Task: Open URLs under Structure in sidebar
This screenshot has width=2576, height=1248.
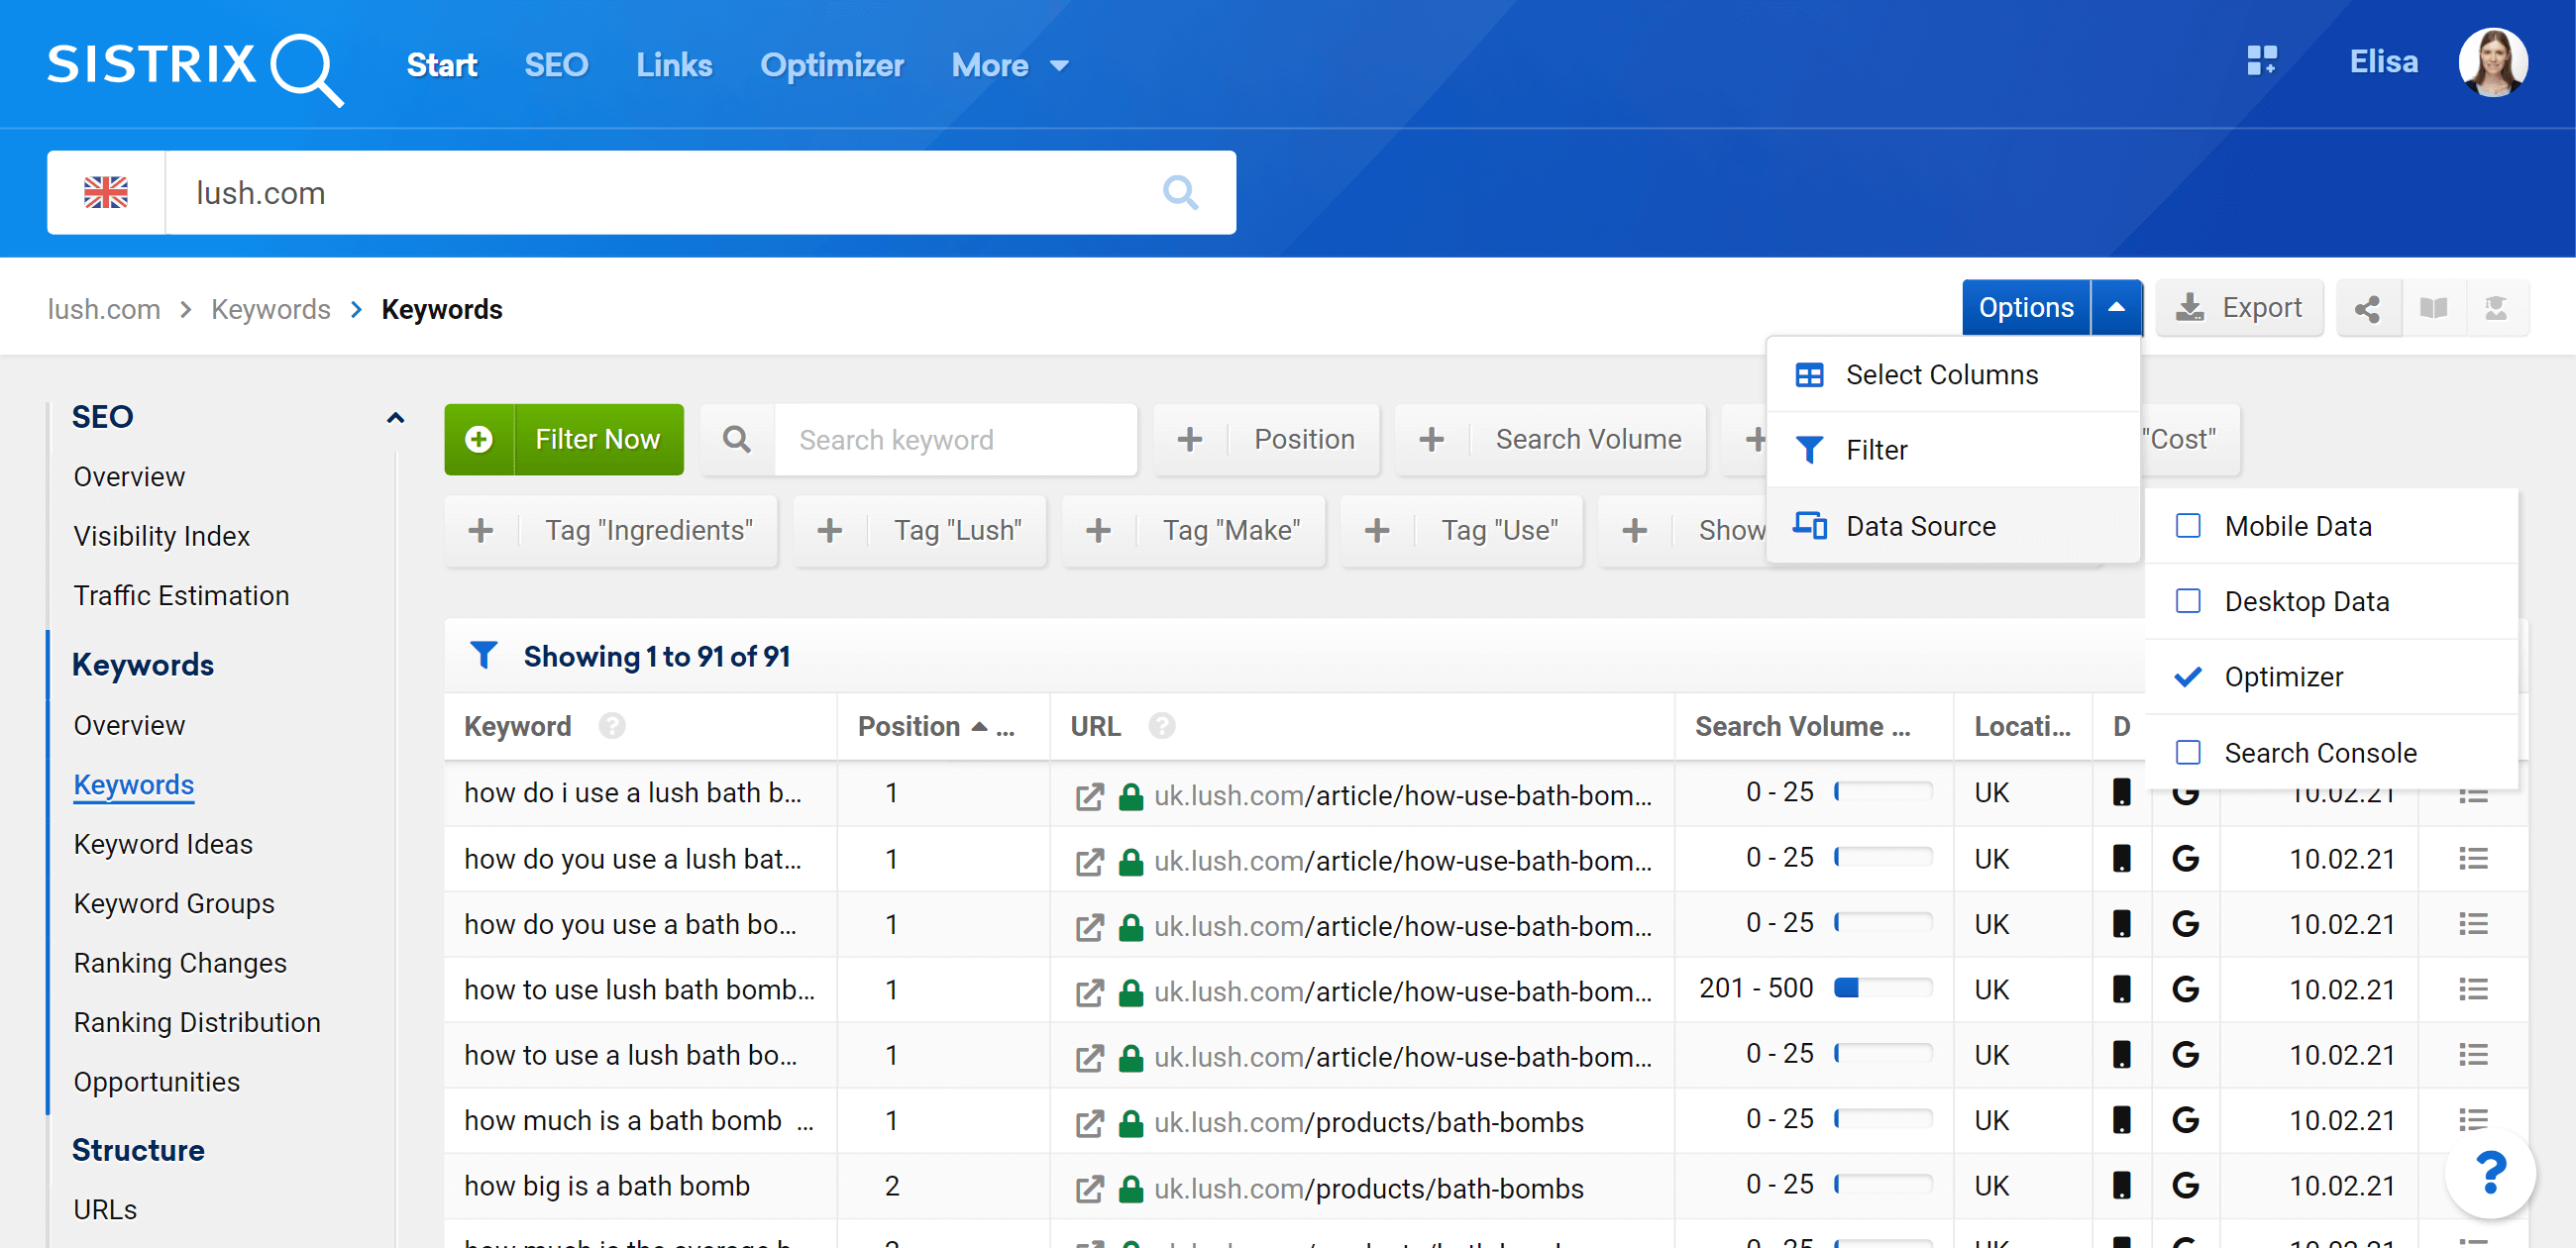Action: 105,1209
